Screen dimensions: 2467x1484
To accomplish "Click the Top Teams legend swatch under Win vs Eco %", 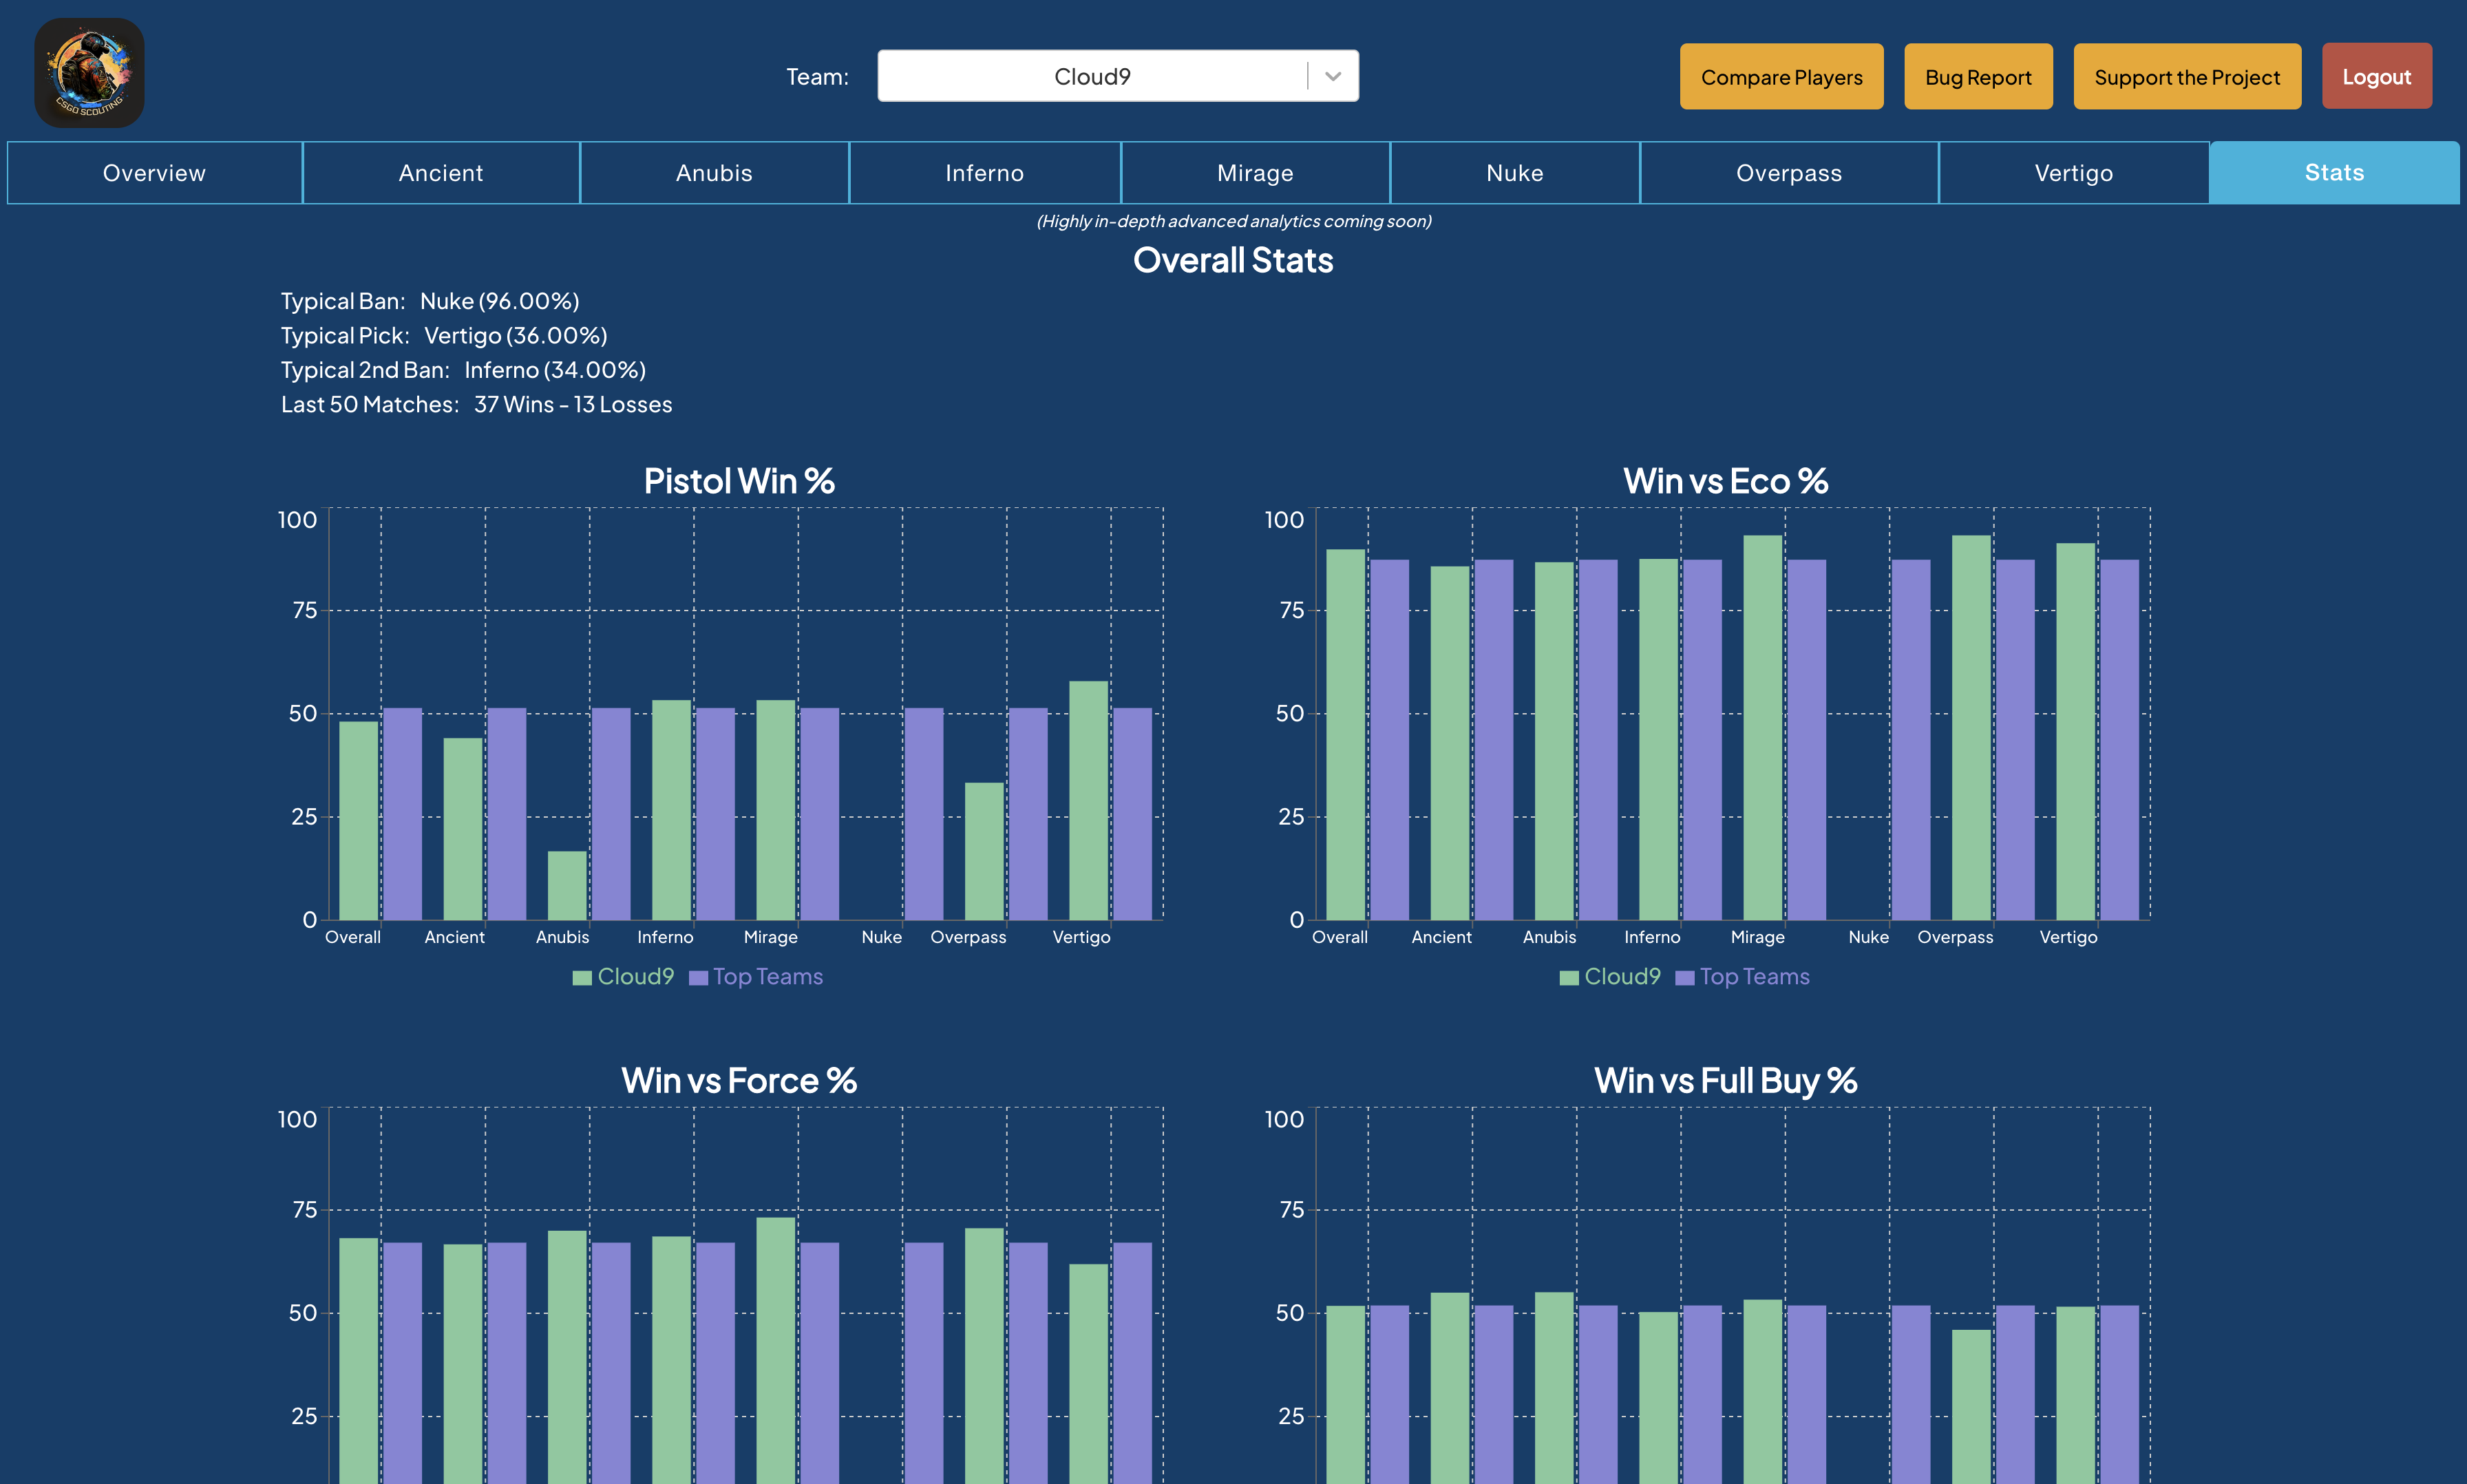I will coord(1685,978).
